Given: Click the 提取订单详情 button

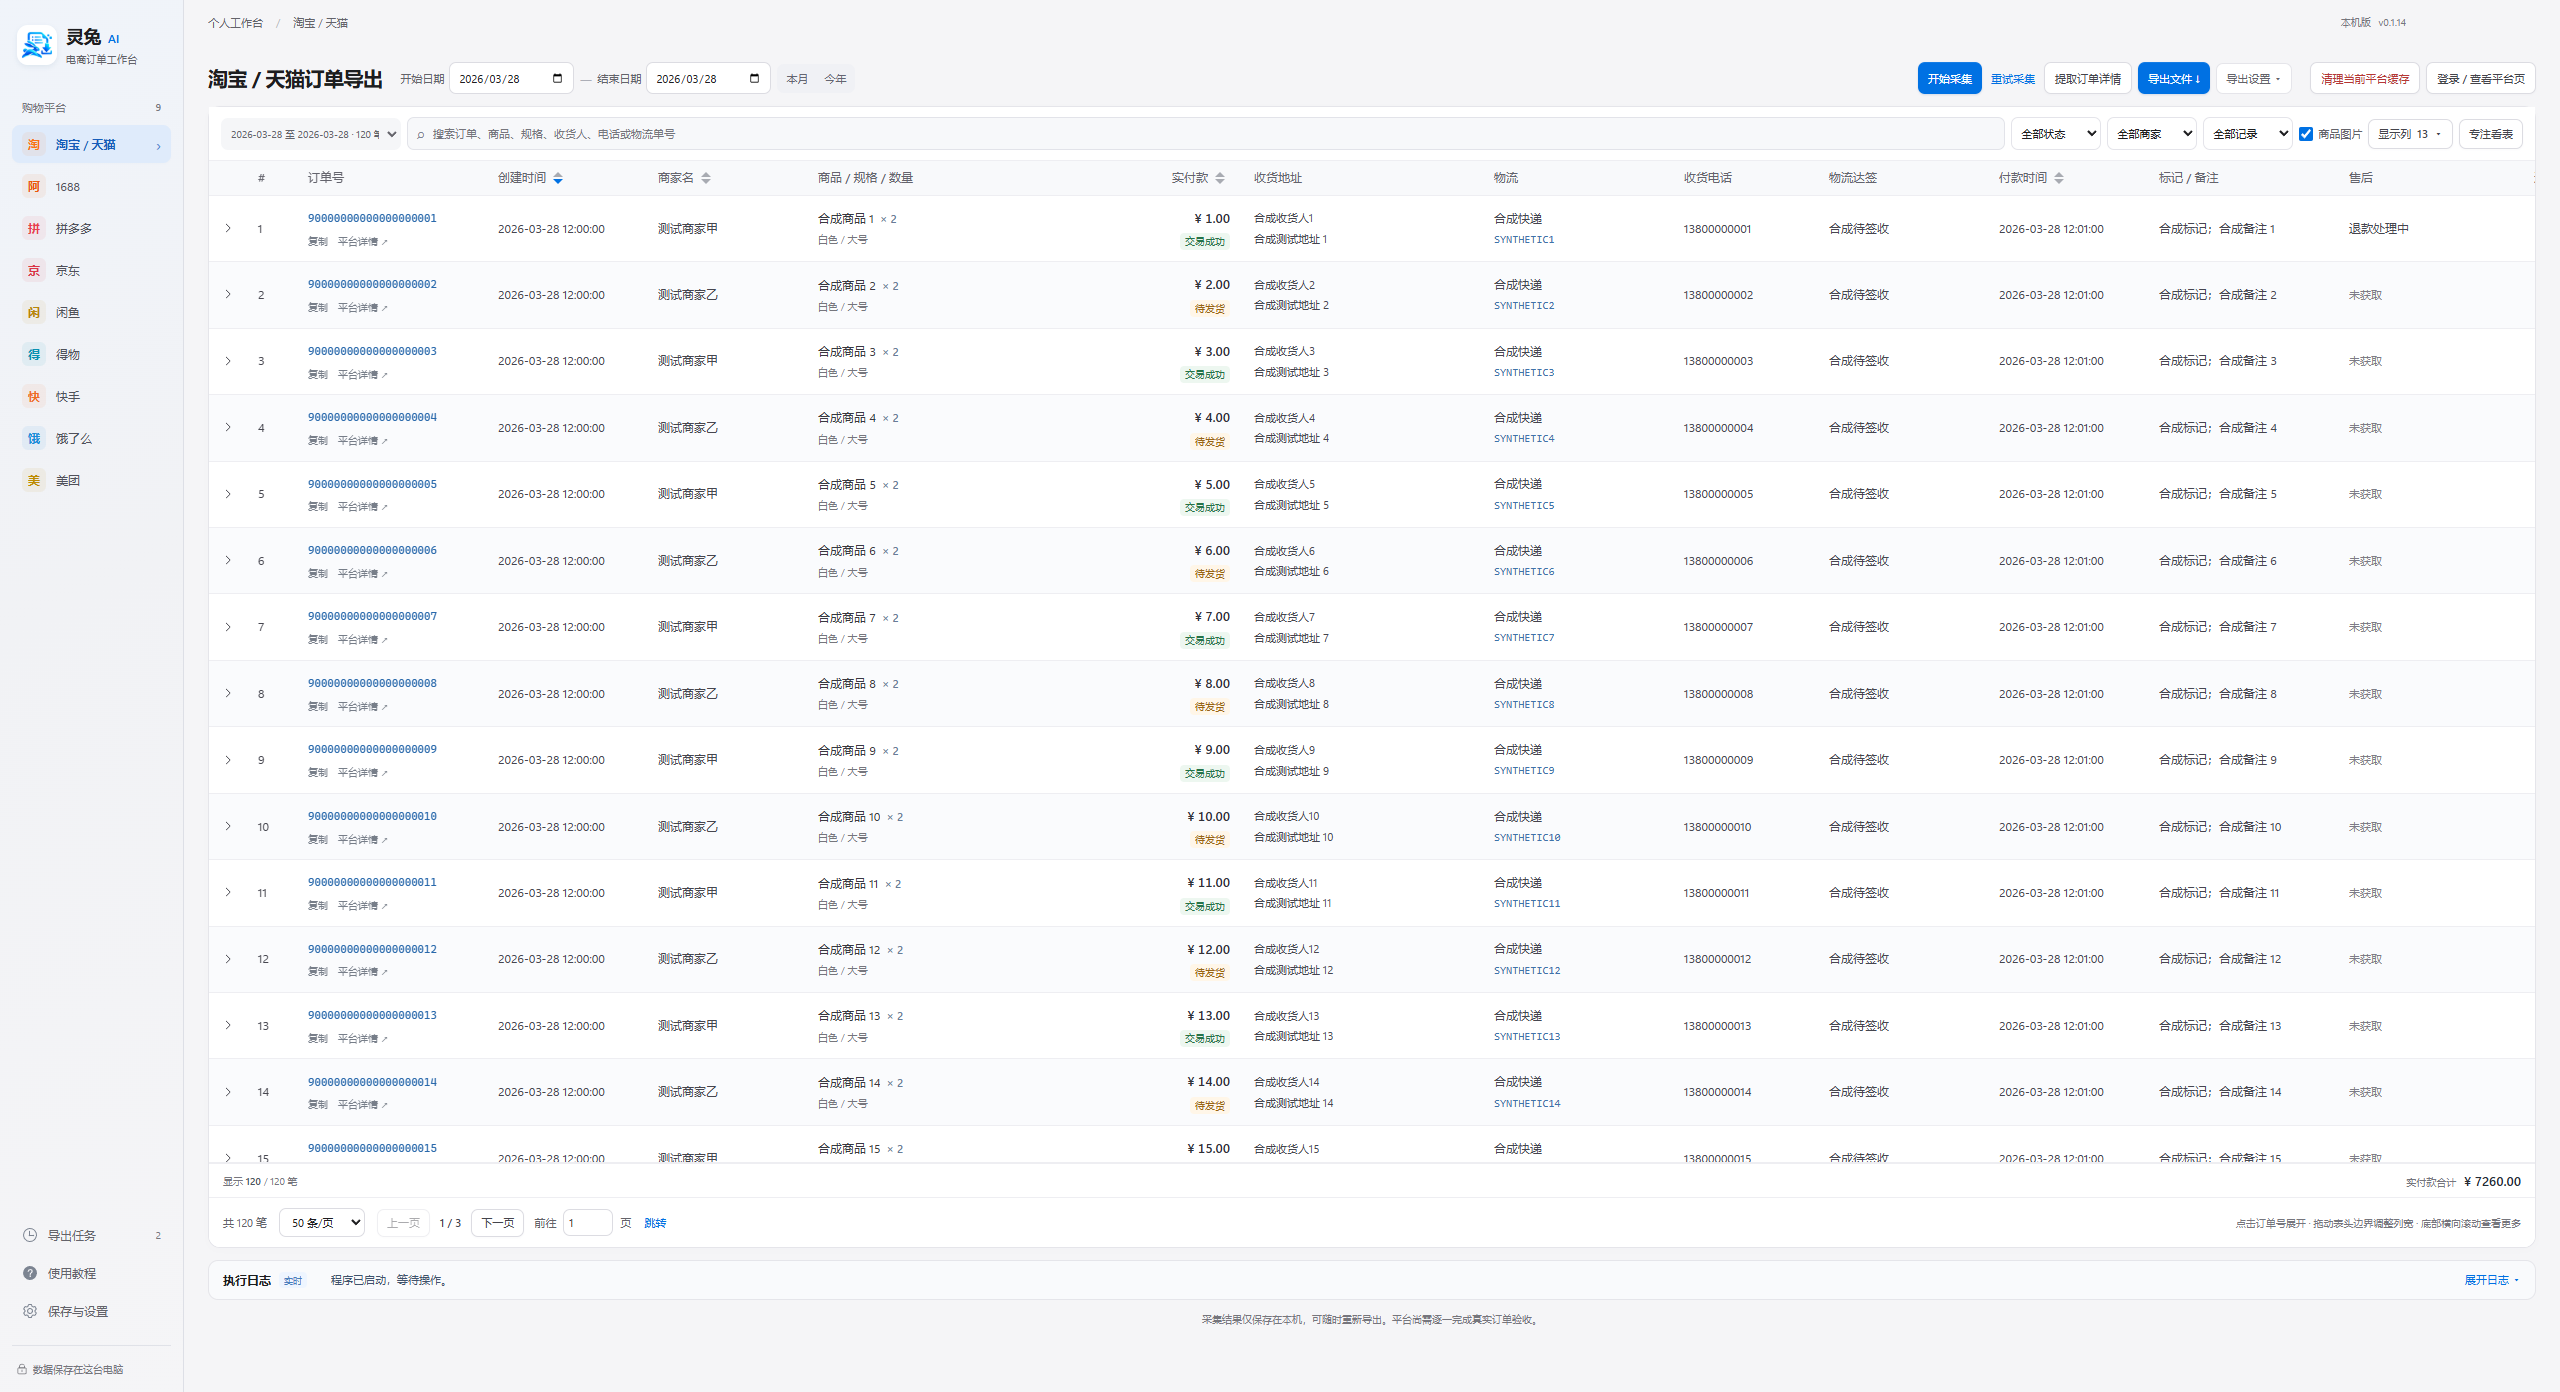Looking at the screenshot, I should (2088, 79).
